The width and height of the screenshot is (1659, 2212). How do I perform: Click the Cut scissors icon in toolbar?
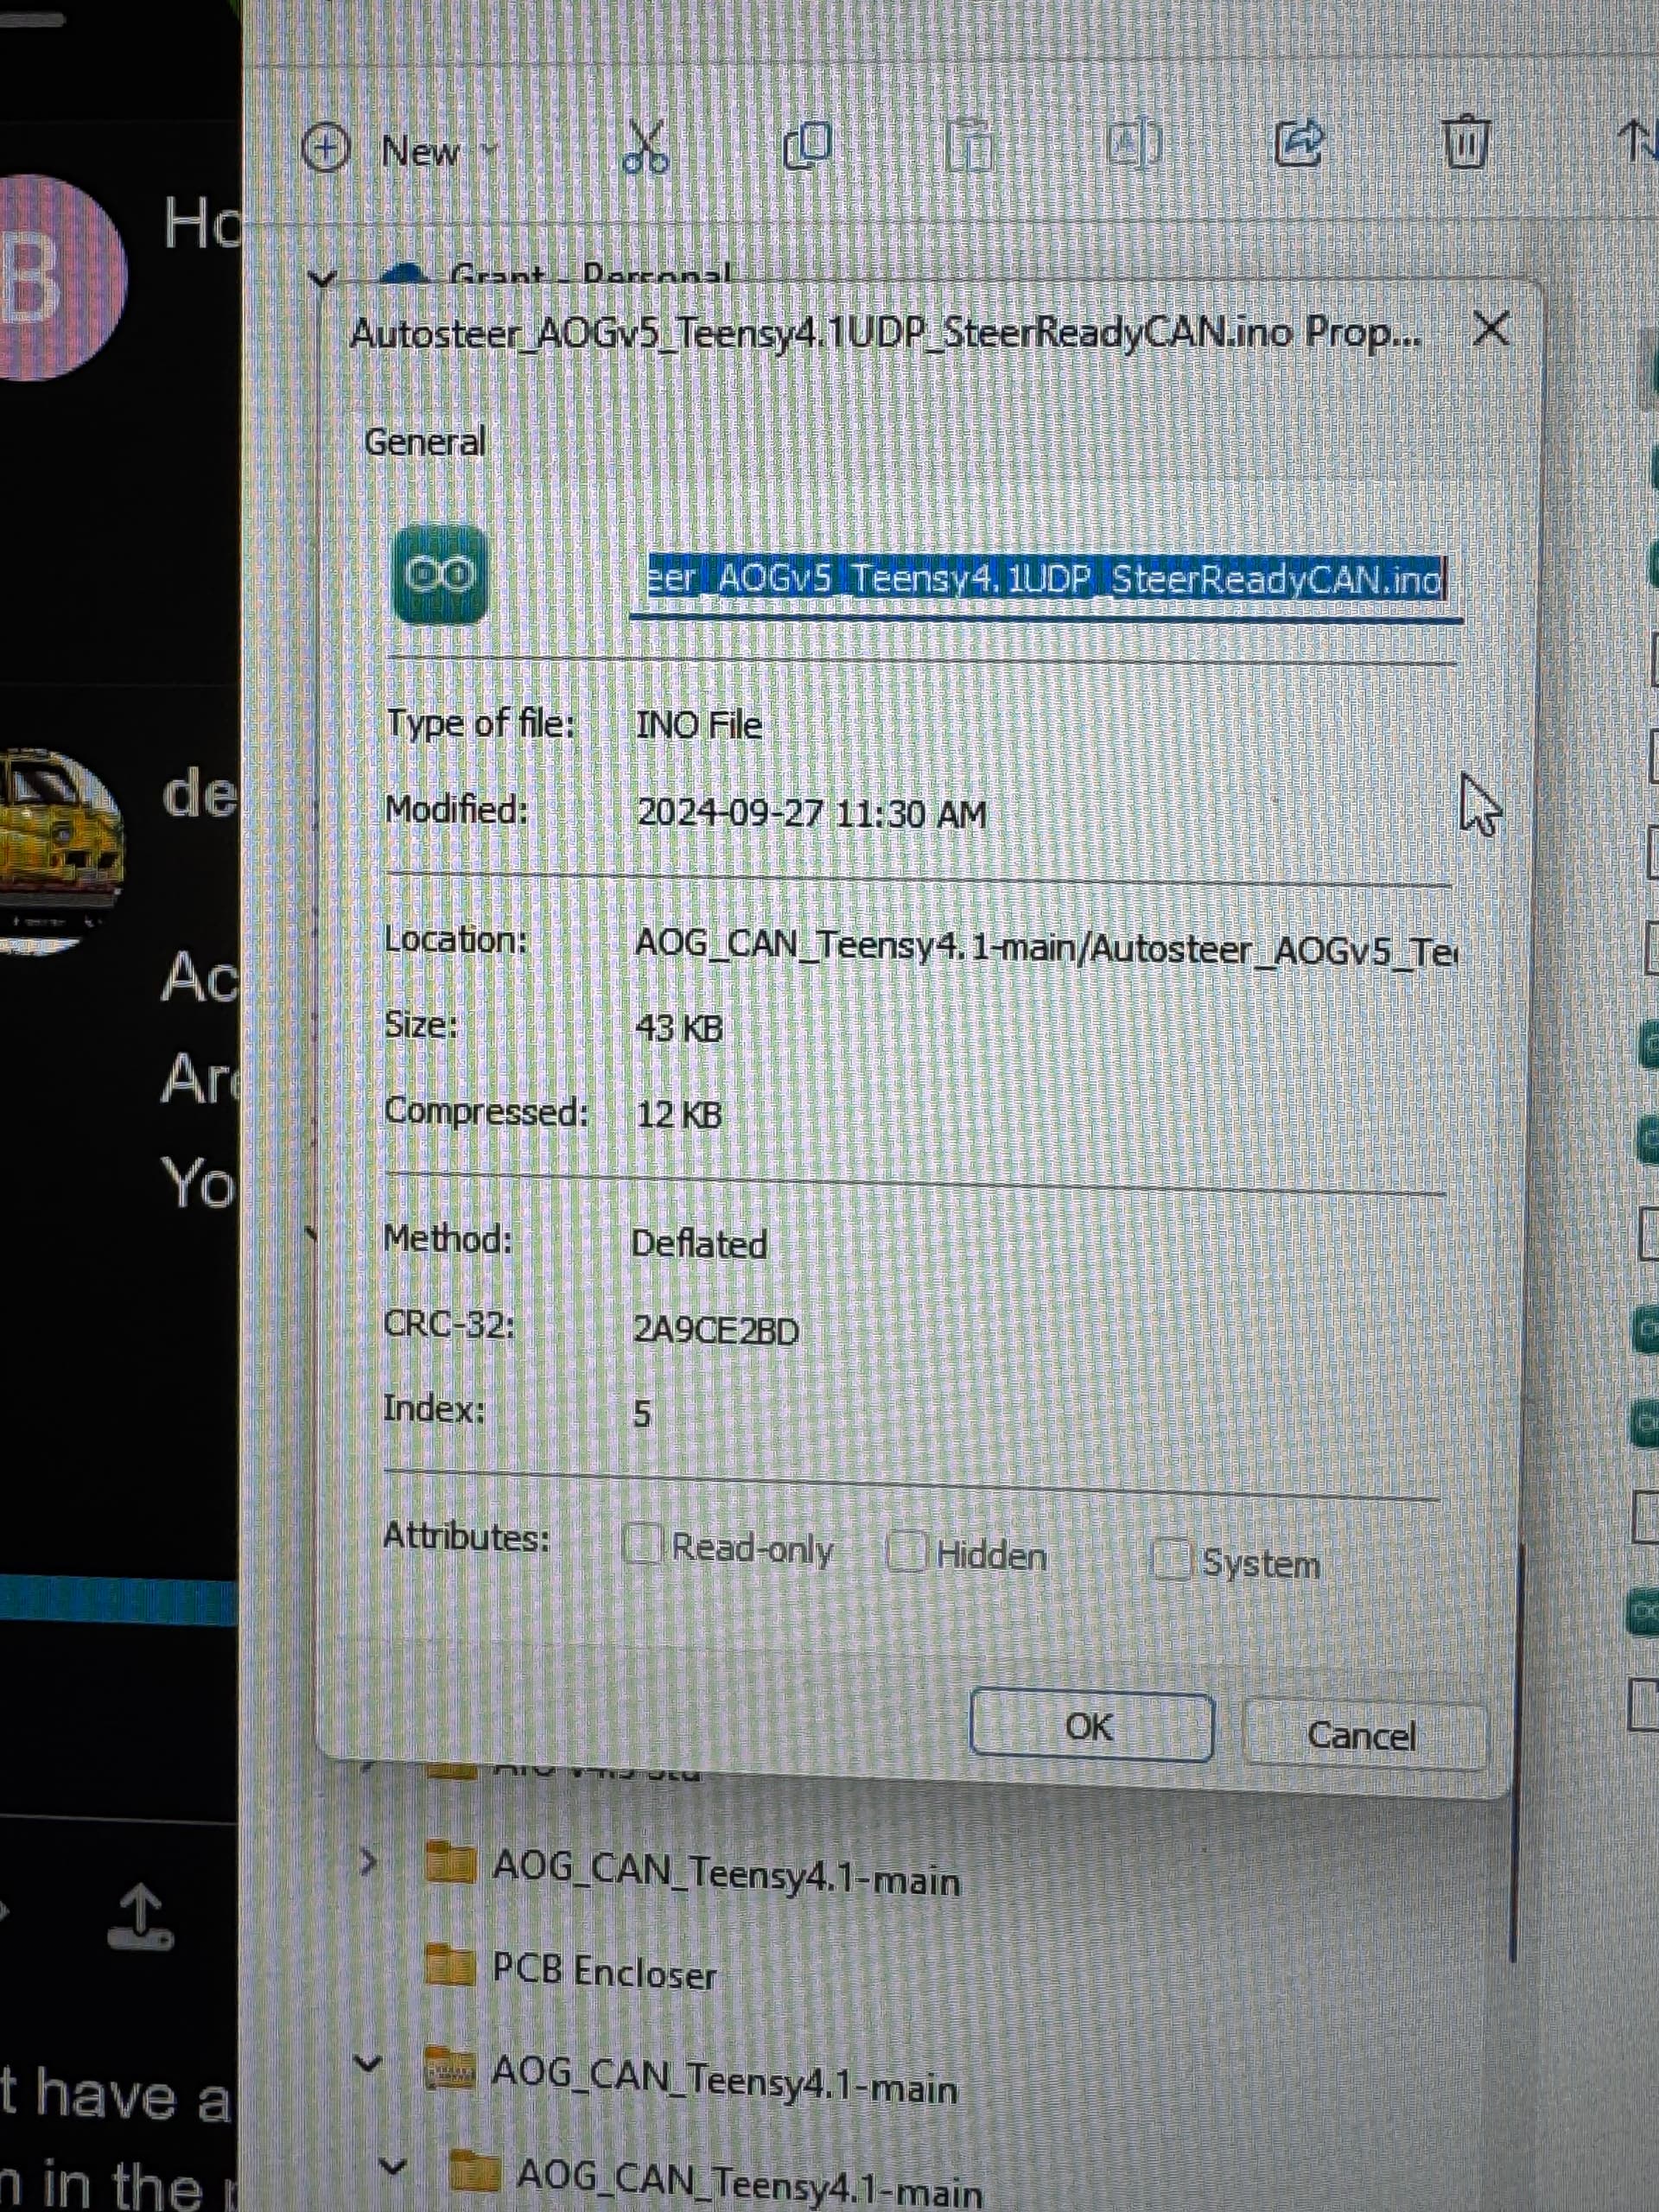point(646,149)
